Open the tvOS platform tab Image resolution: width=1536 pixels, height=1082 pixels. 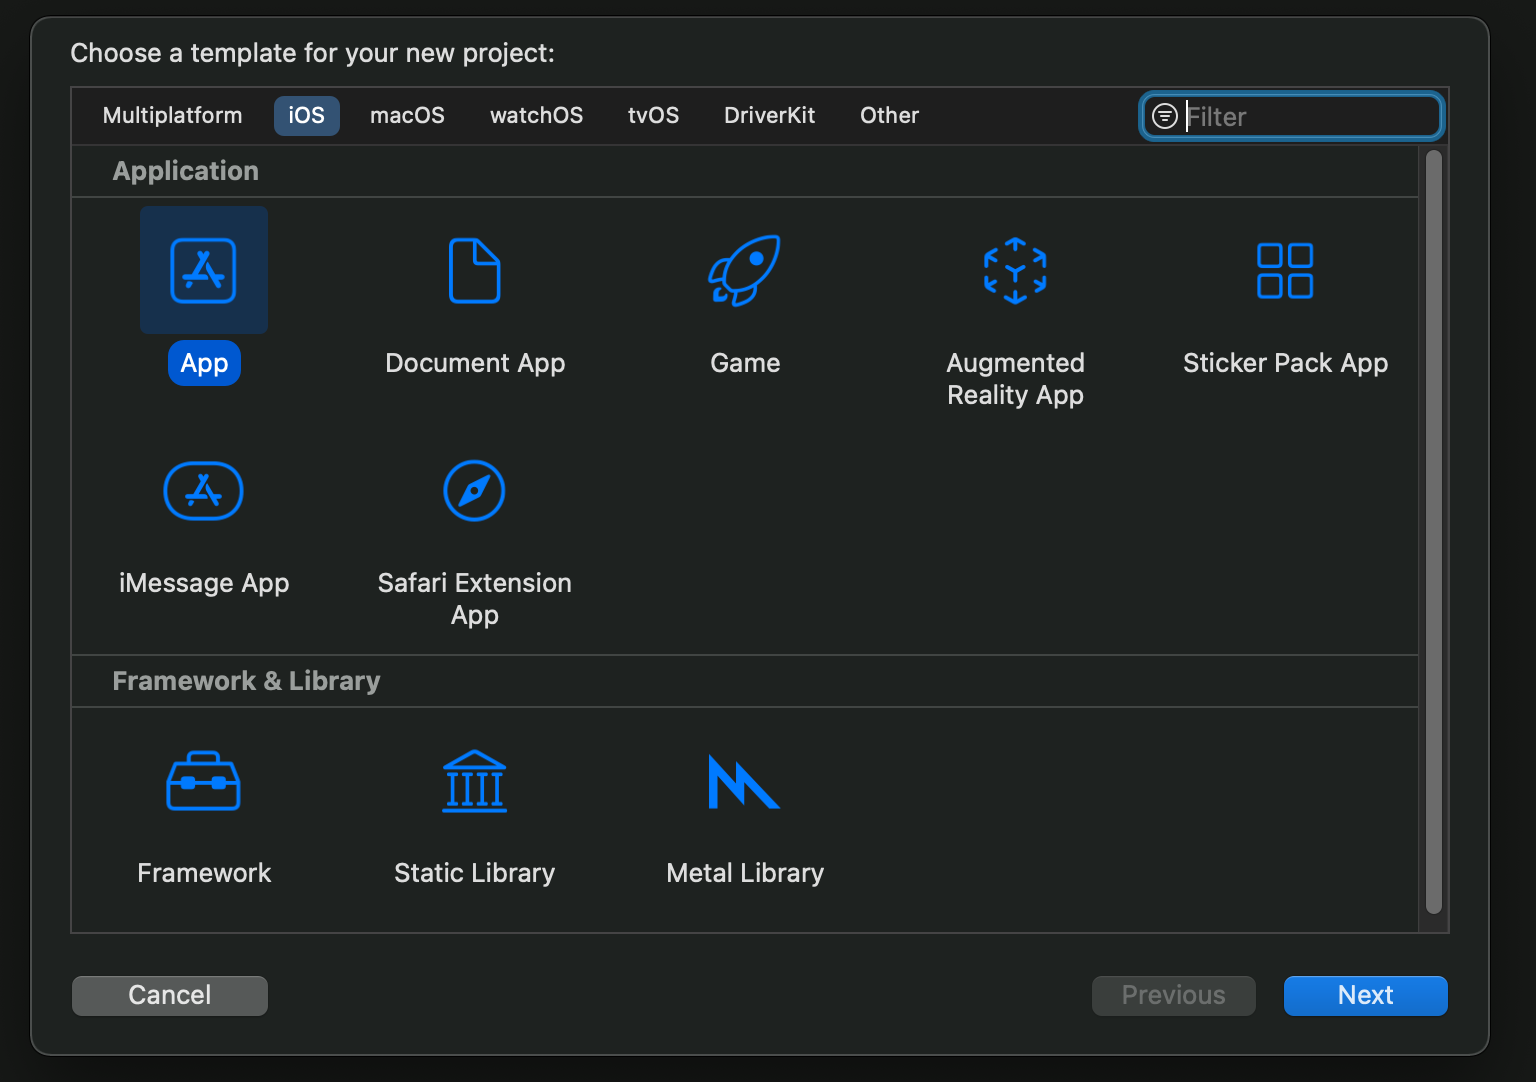point(654,115)
